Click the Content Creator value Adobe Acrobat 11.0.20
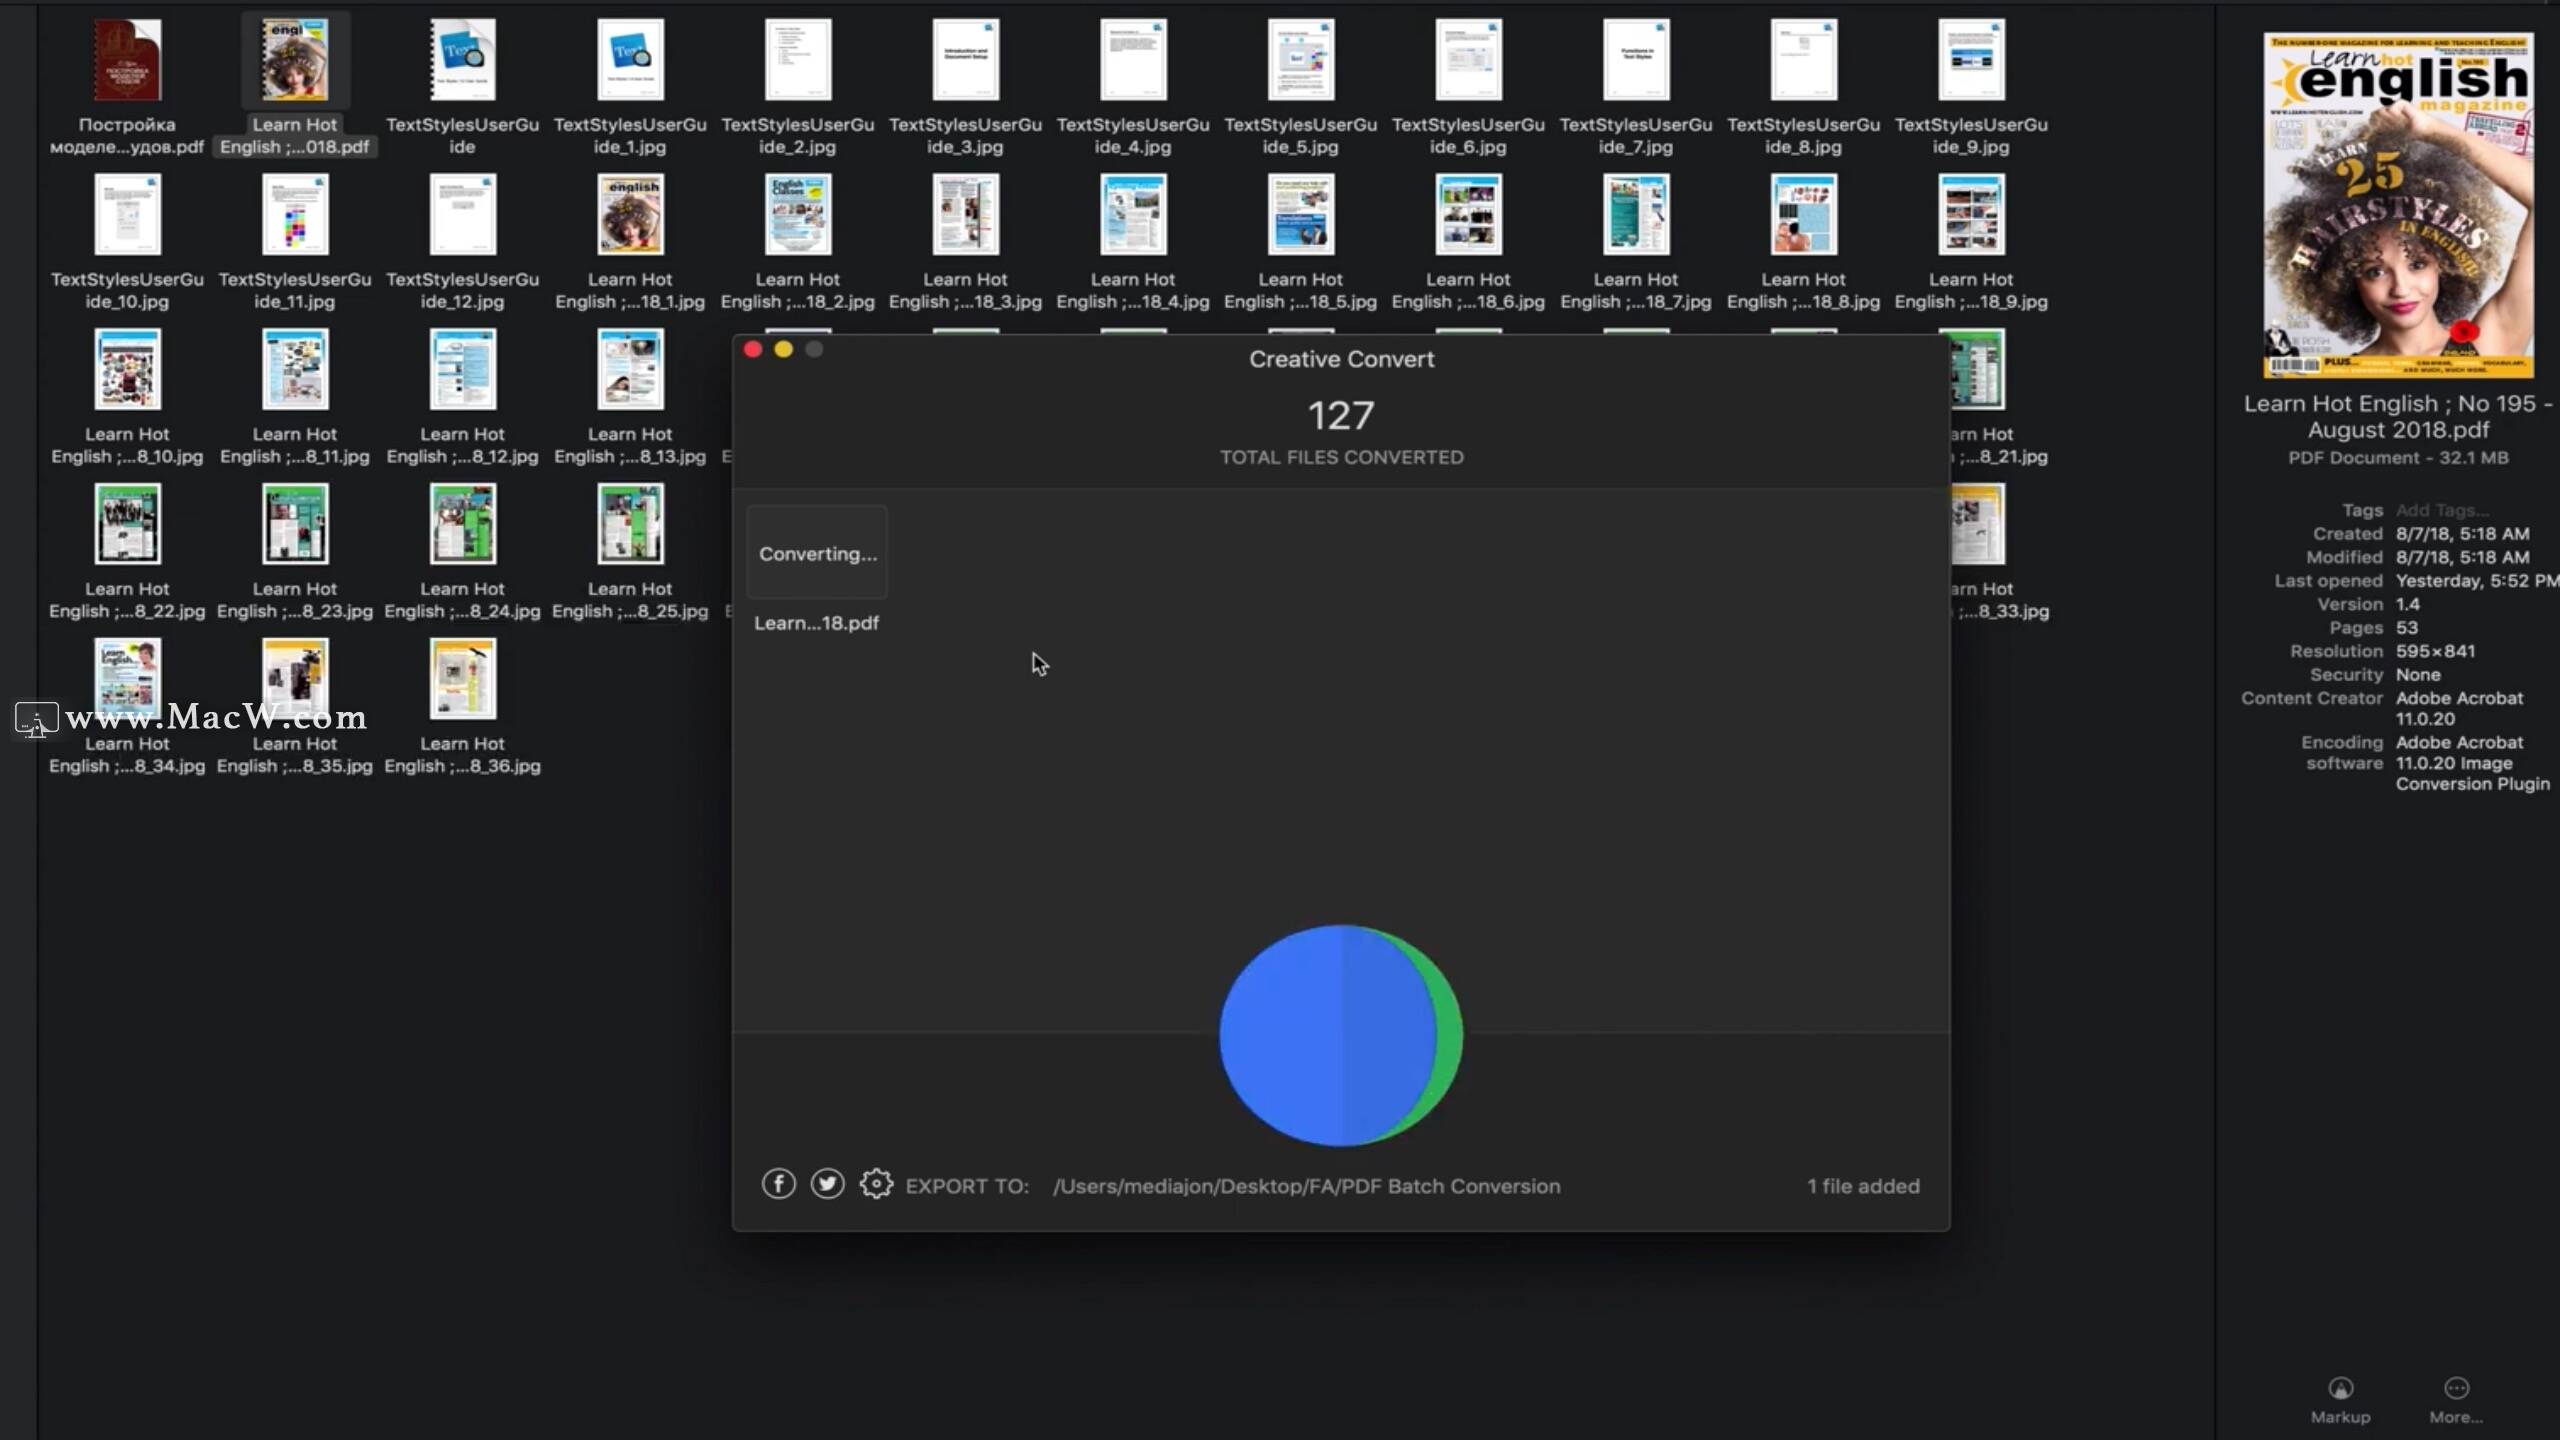 [2459, 708]
